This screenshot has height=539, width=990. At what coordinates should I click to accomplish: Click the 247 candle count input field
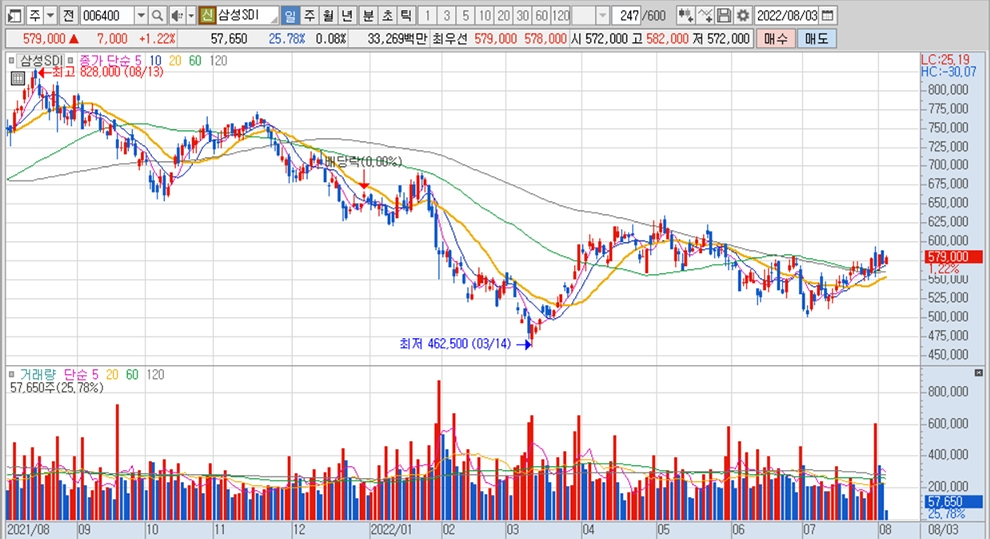coord(629,16)
